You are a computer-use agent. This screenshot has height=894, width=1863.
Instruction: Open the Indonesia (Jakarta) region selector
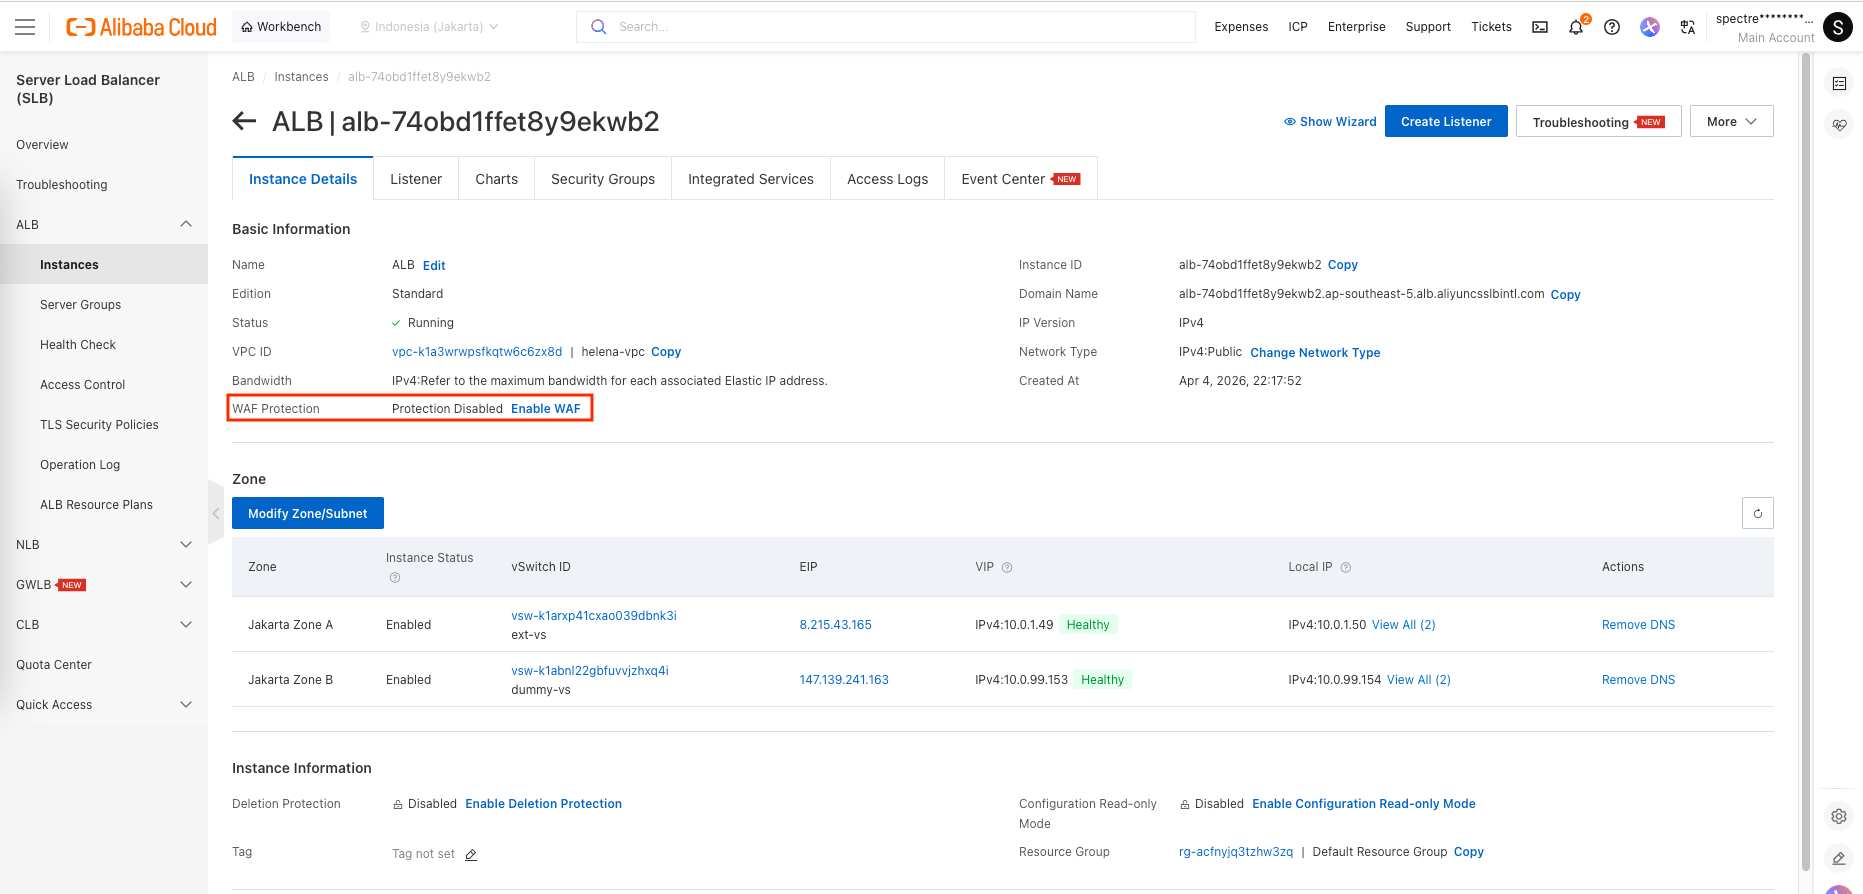(429, 27)
